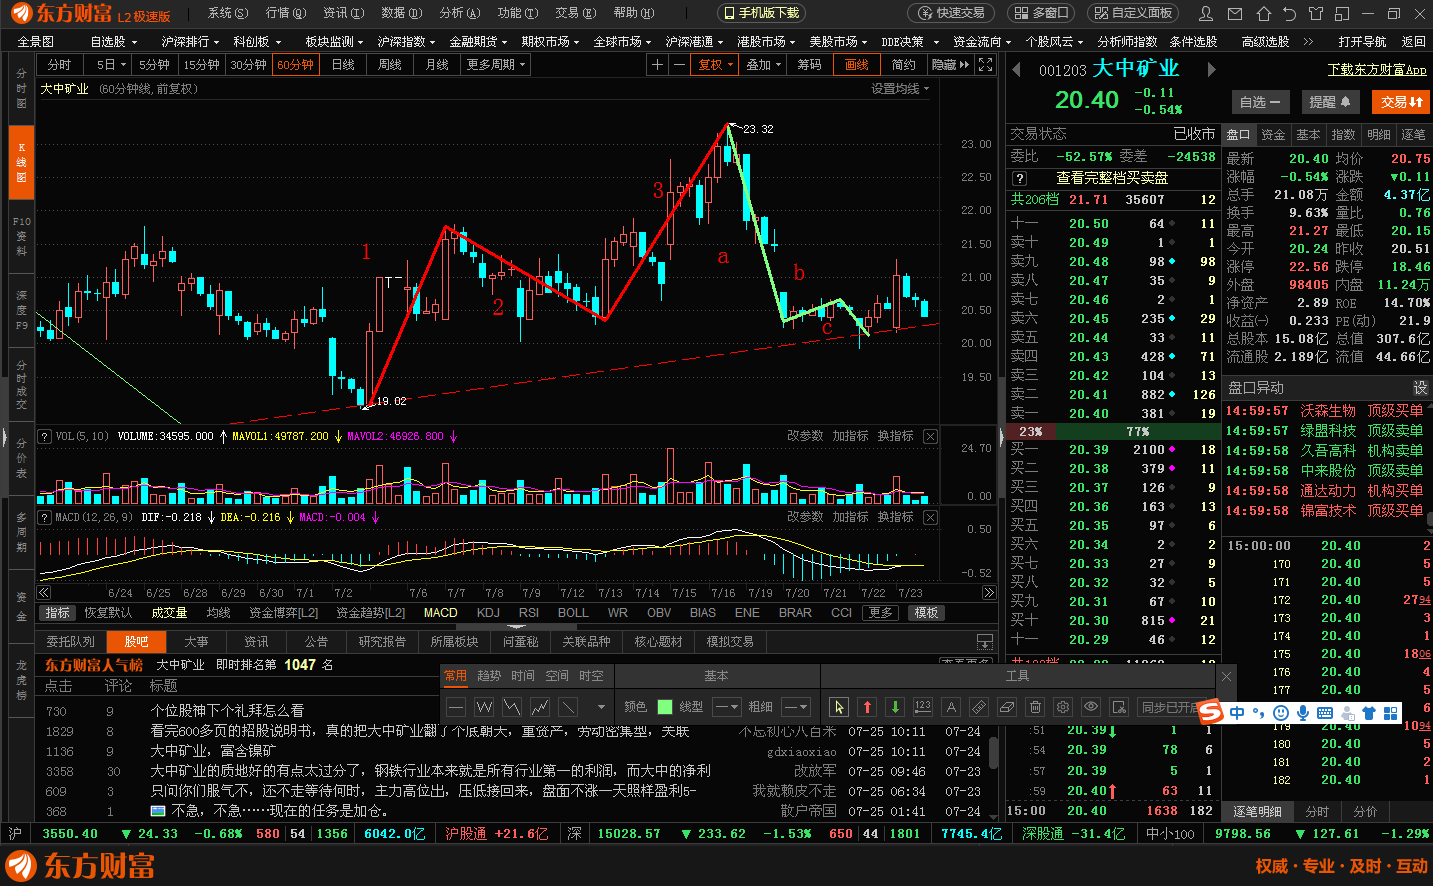Click 查看完整档买卖盘 link
Screen dimensions: 1433x886
point(1111,178)
